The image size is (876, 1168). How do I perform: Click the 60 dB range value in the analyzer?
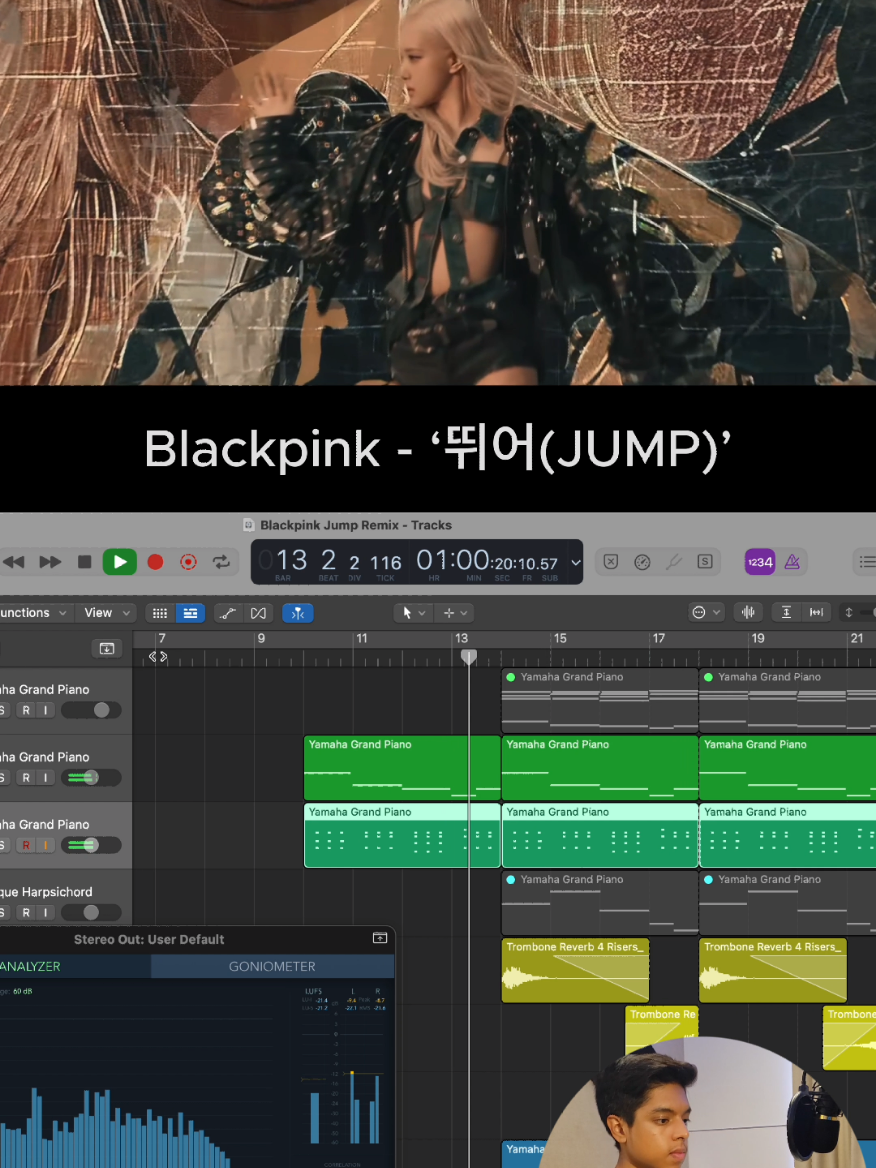coord(22,991)
